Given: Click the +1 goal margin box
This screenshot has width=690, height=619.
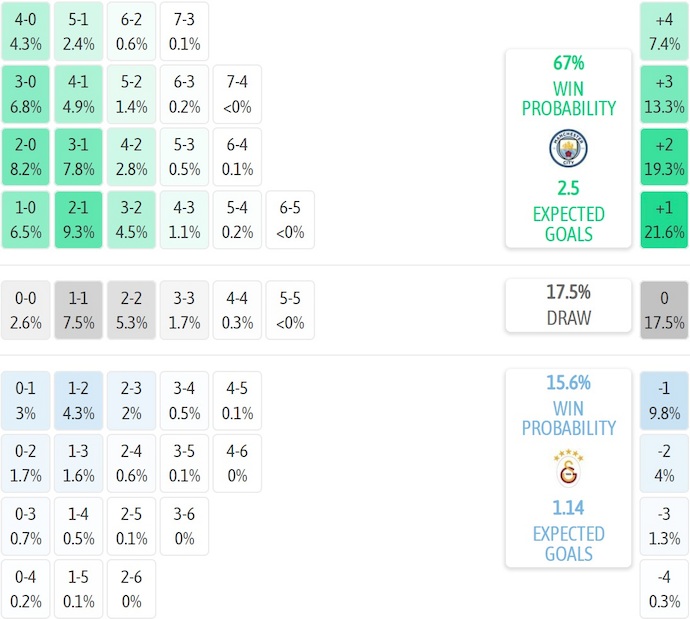Looking at the screenshot, I should [x=665, y=220].
